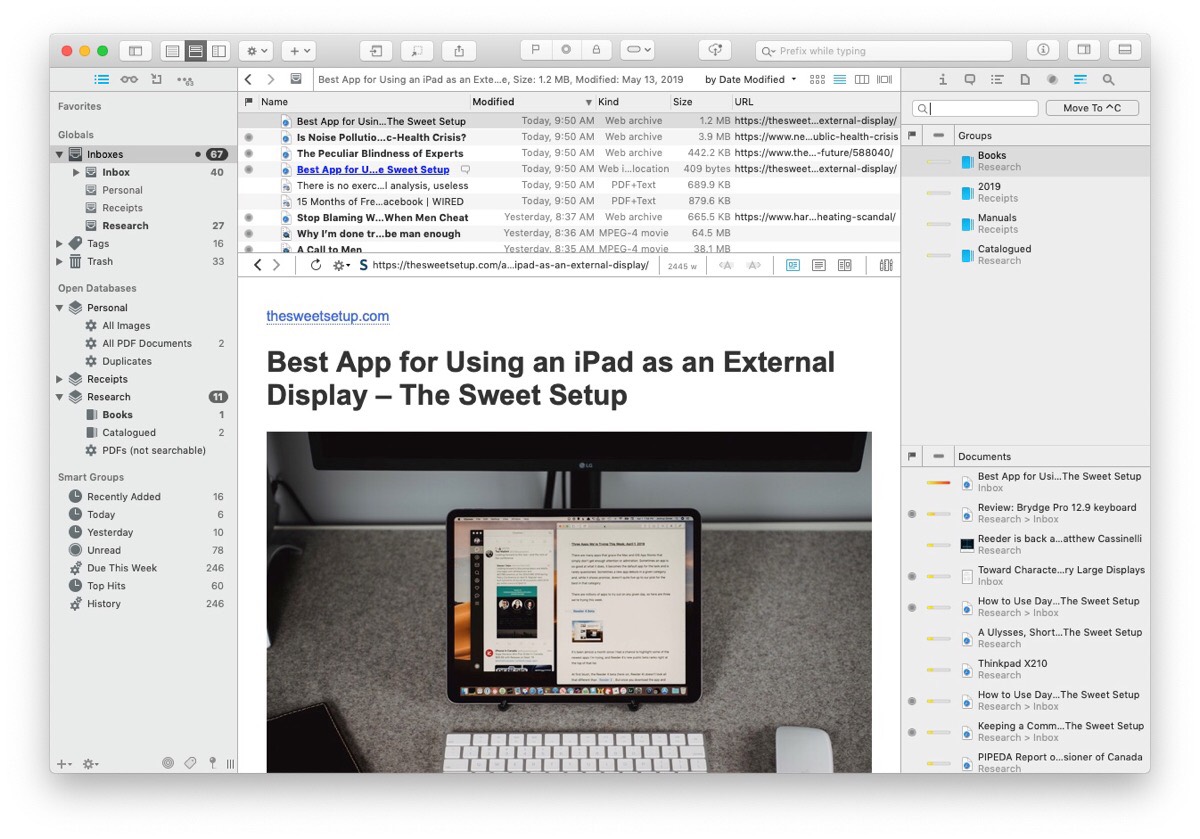
Task: Switch item list to columns view
Action: [862, 79]
